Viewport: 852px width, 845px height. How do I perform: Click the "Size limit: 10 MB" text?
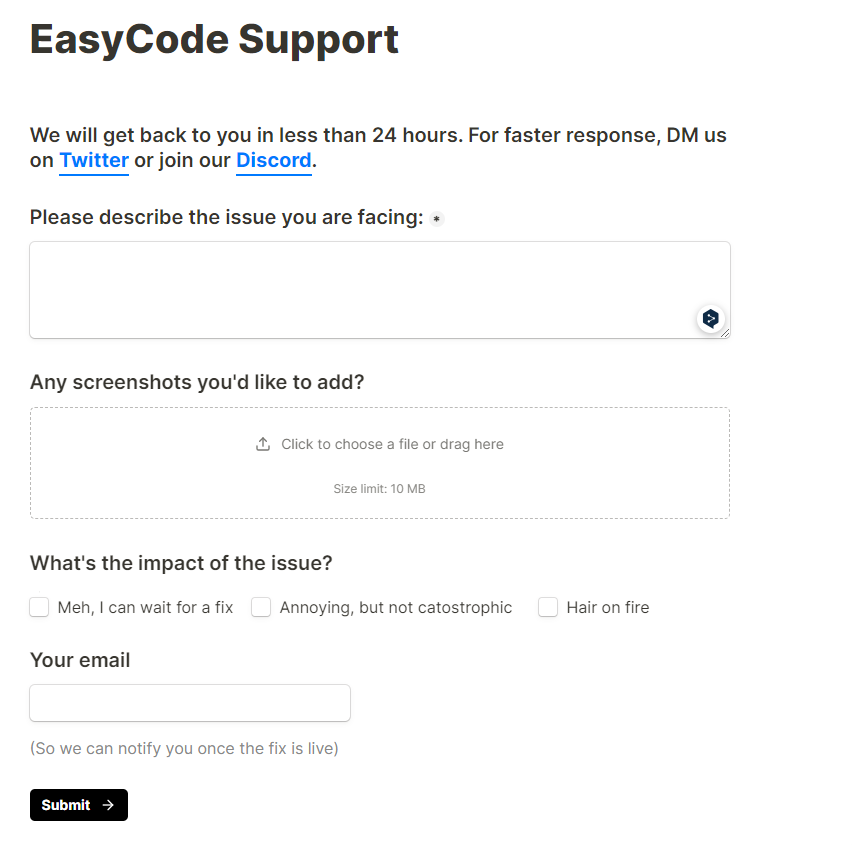[380, 488]
